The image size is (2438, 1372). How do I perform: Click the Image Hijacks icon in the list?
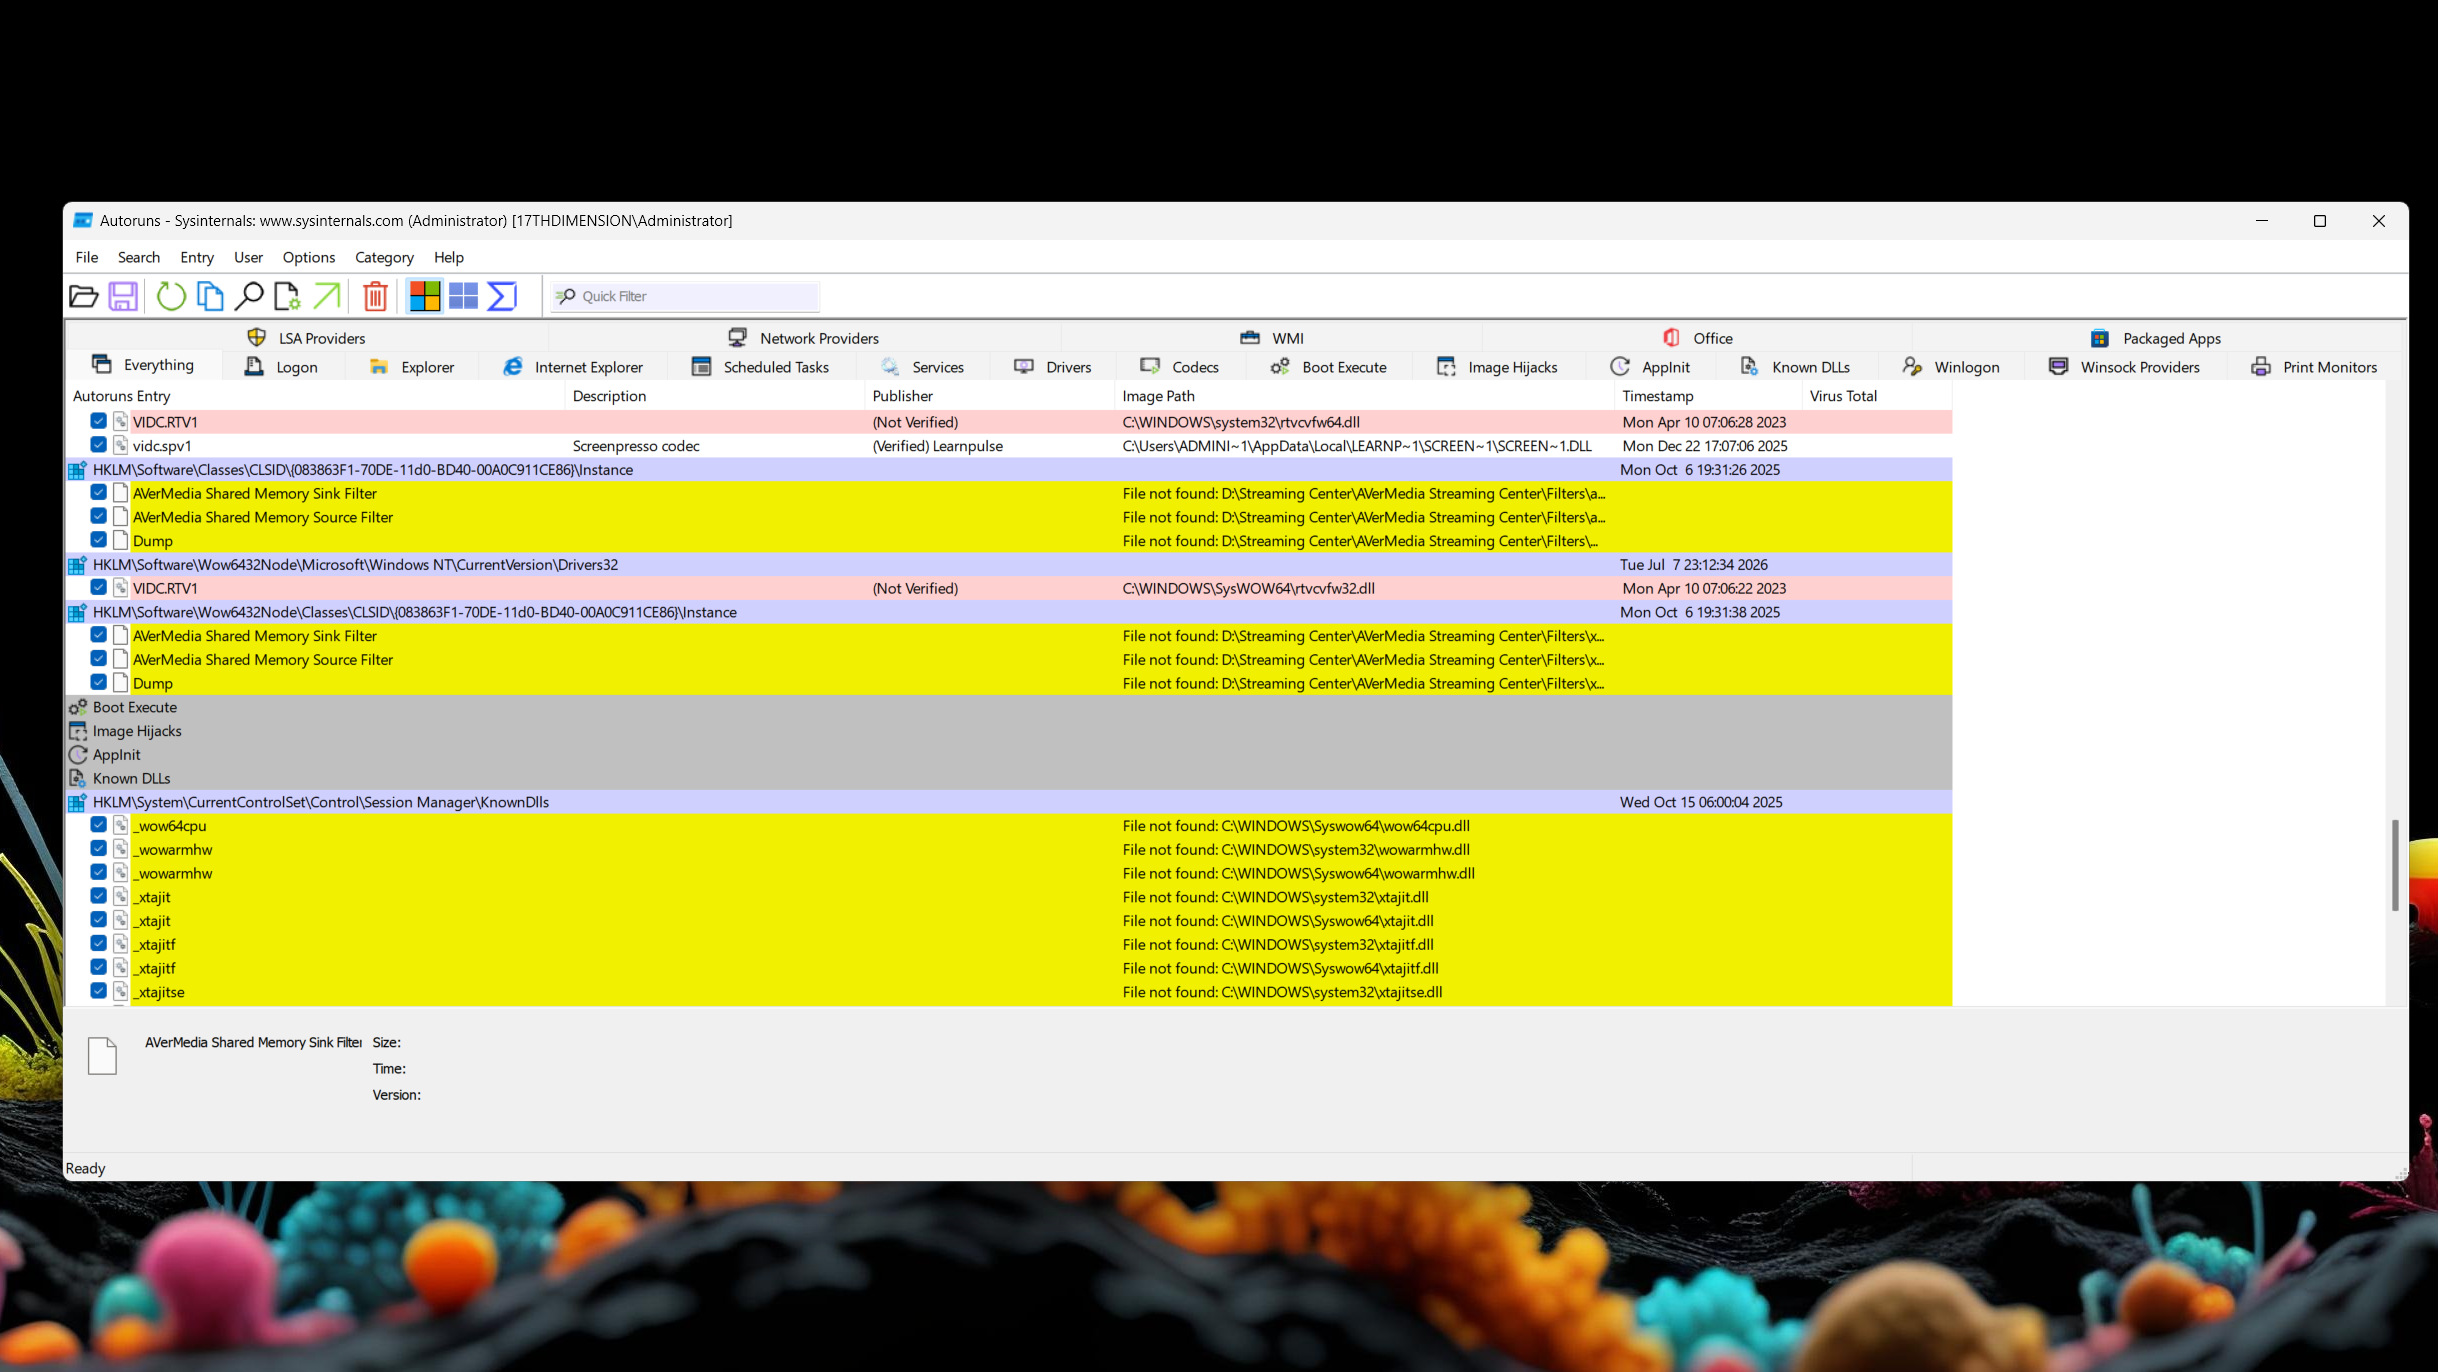(x=78, y=731)
